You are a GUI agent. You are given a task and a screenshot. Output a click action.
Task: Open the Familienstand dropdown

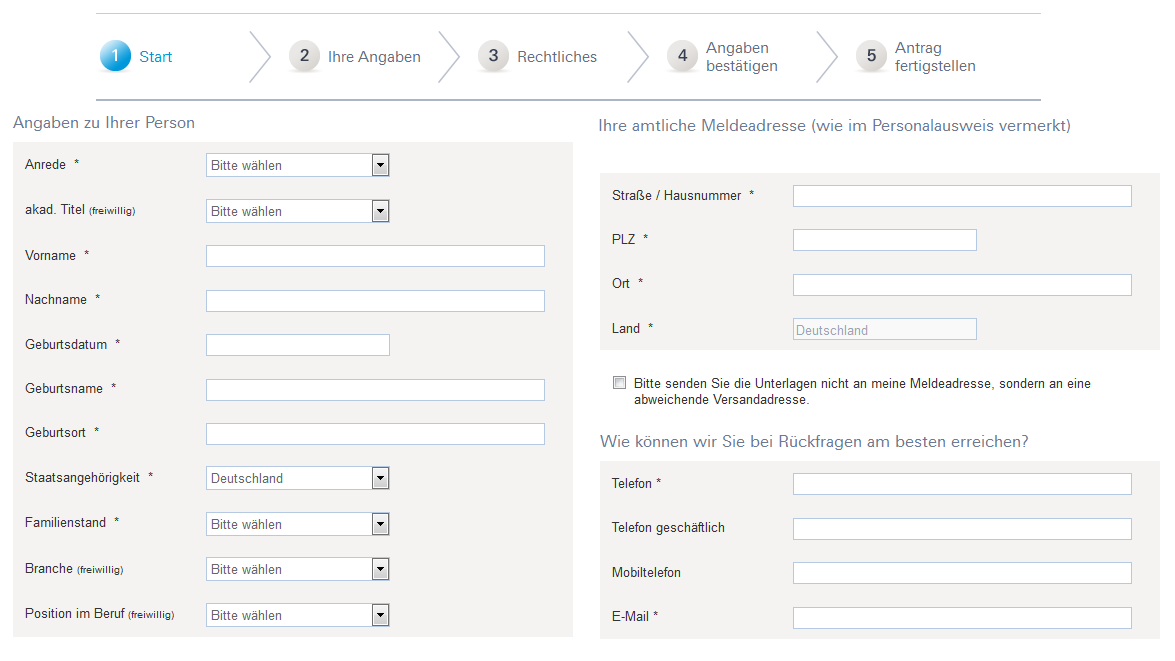(x=297, y=524)
